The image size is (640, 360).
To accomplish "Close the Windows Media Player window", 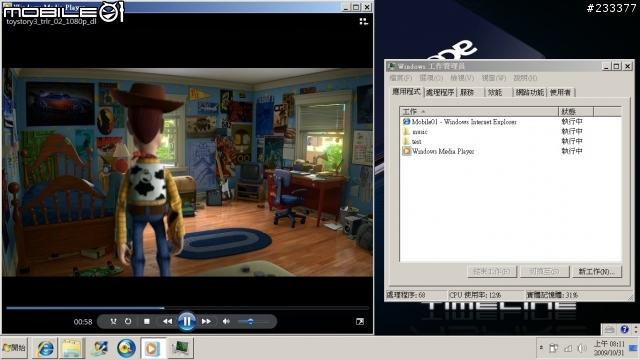I will pyautogui.click(x=367, y=7).
